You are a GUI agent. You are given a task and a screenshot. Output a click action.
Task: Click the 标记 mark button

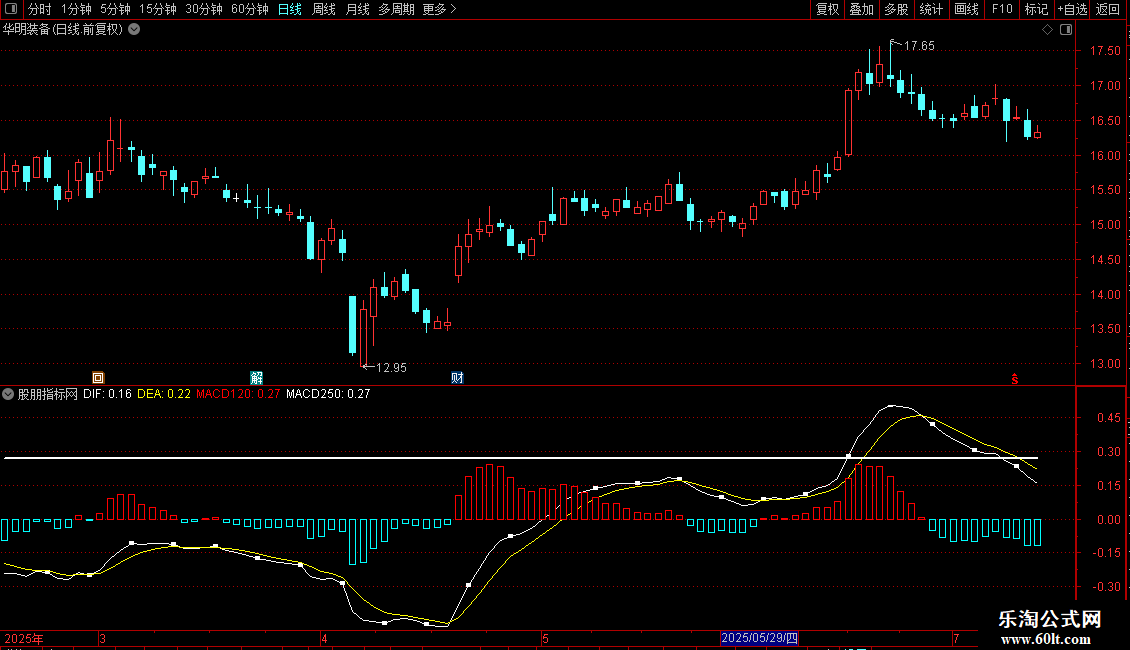pyautogui.click(x=1036, y=9)
